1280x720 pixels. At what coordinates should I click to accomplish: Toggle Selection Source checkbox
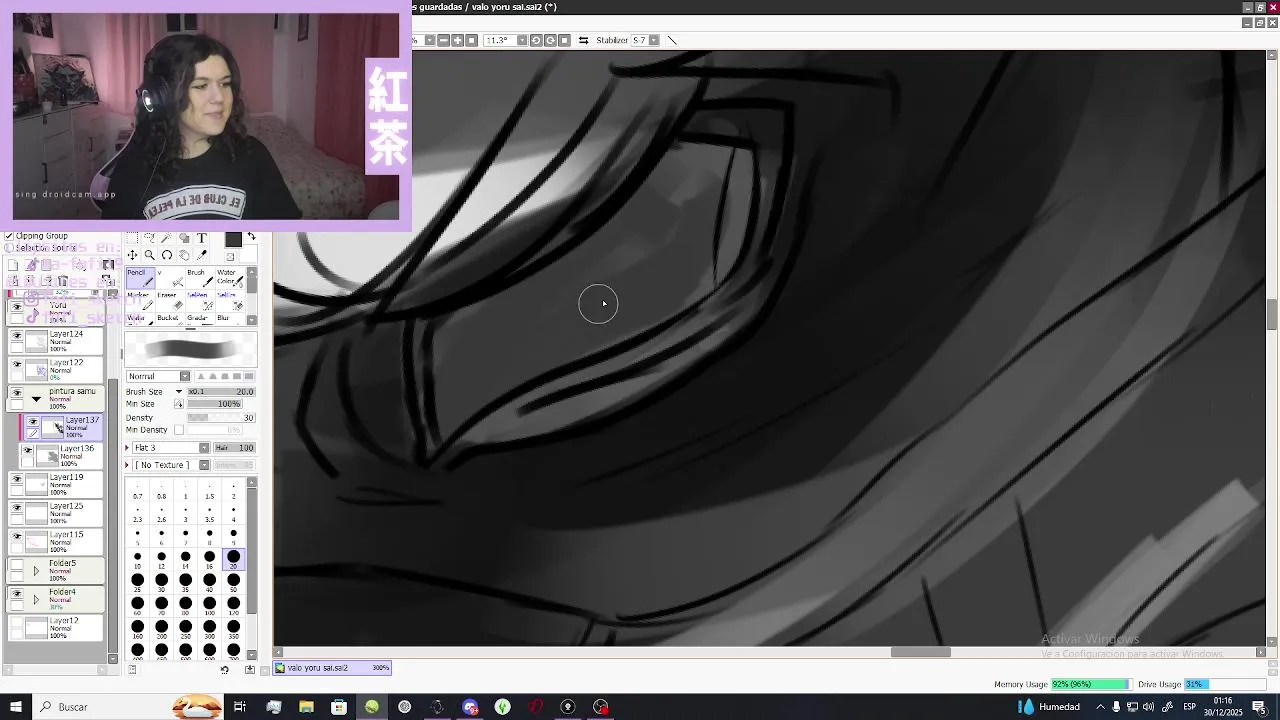pos(9,248)
